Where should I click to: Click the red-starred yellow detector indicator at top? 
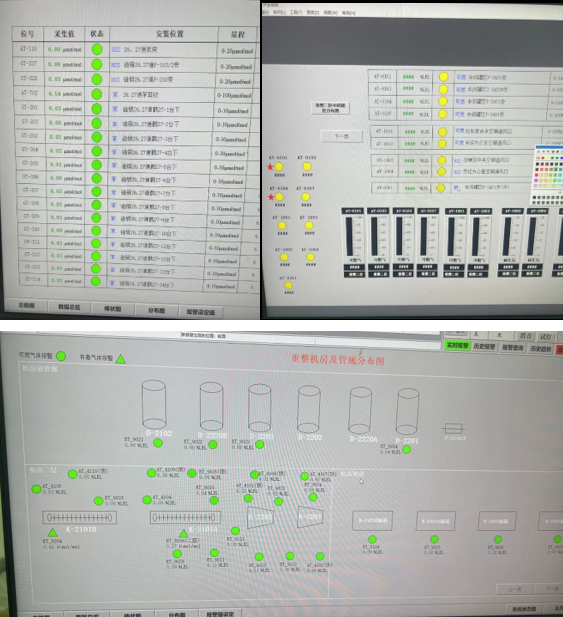pyautogui.click(x=279, y=167)
